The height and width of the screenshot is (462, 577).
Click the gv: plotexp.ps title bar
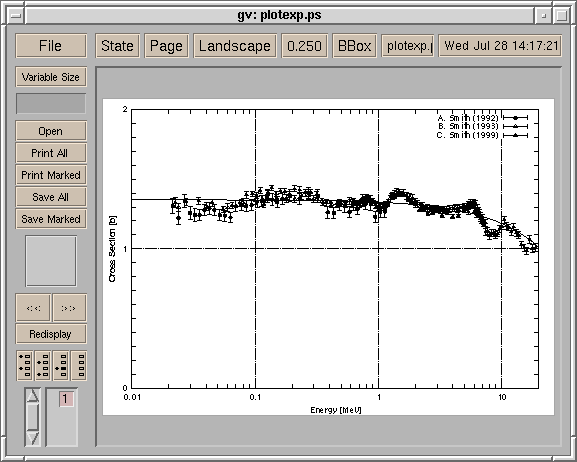279,15
